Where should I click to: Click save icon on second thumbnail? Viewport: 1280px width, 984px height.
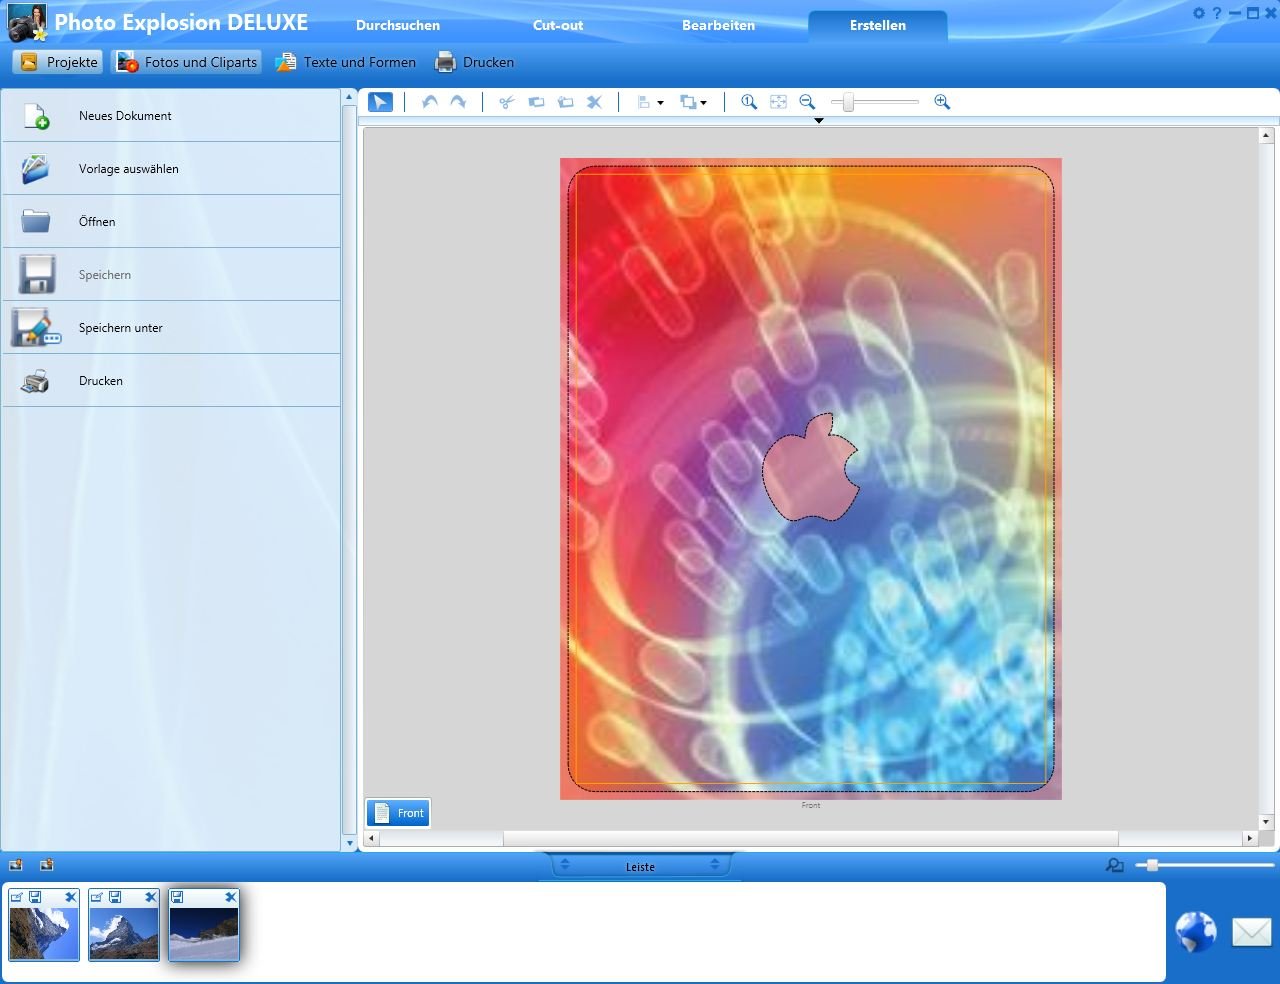(115, 897)
